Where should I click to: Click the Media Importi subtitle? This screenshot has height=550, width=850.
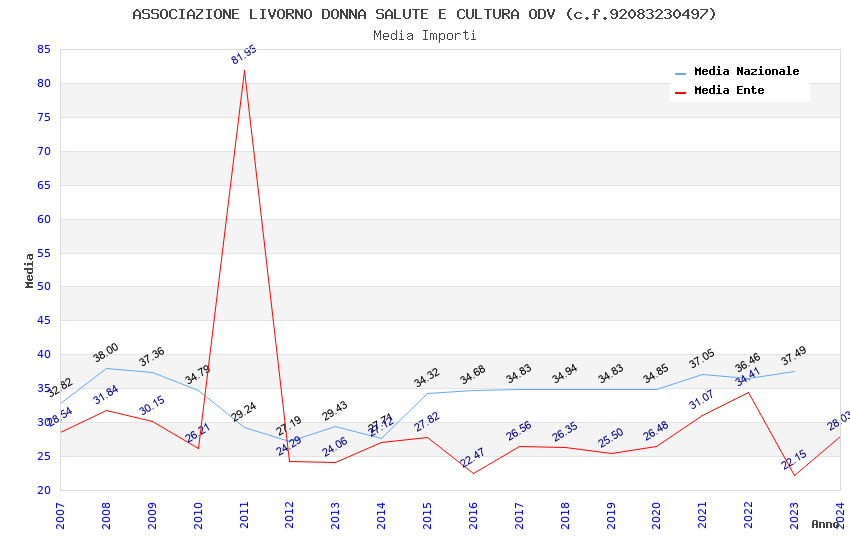click(x=424, y=35)
